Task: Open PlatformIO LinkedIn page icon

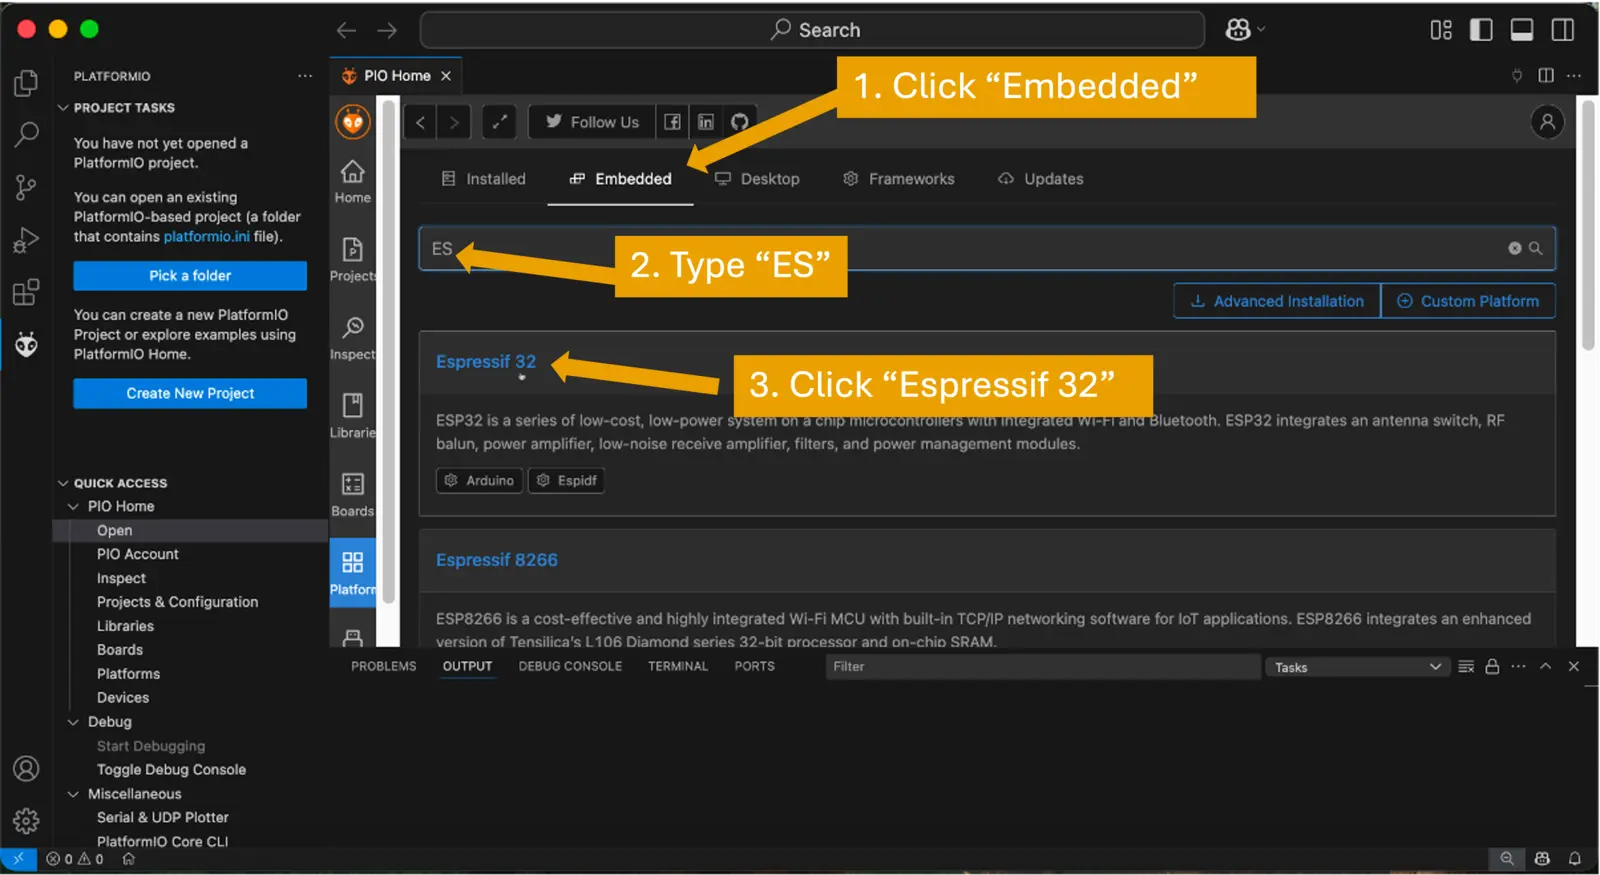Action: [706, 122]
